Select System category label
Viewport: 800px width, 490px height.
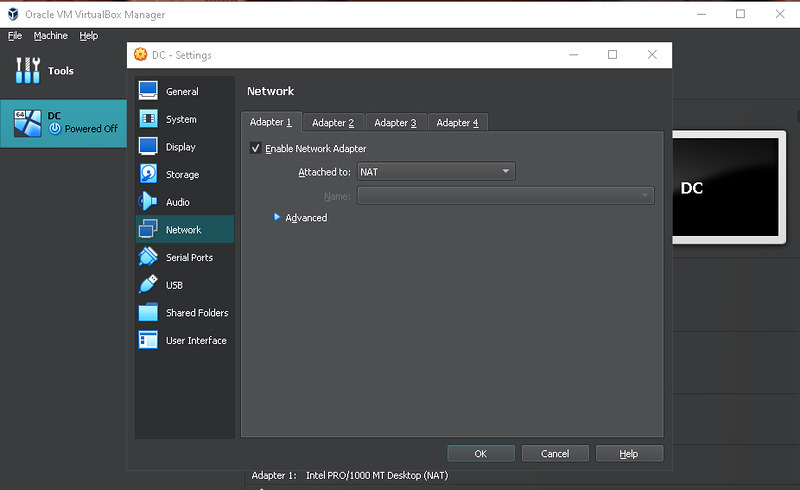(181, 119)
